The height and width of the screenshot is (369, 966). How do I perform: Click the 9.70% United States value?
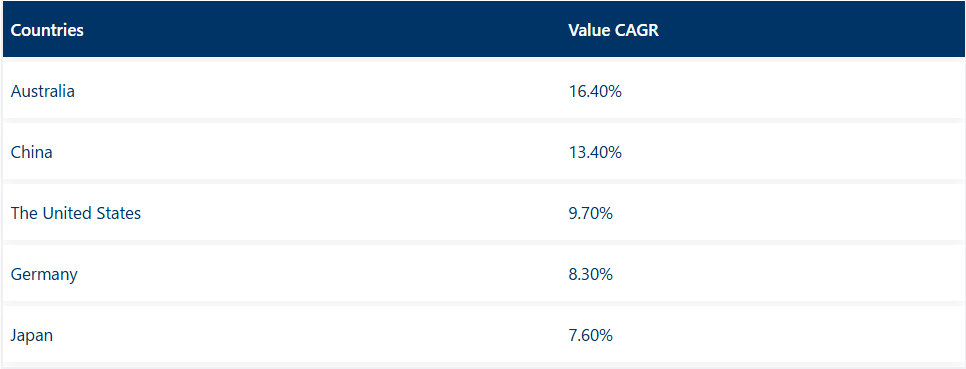(x=591, y=213)
